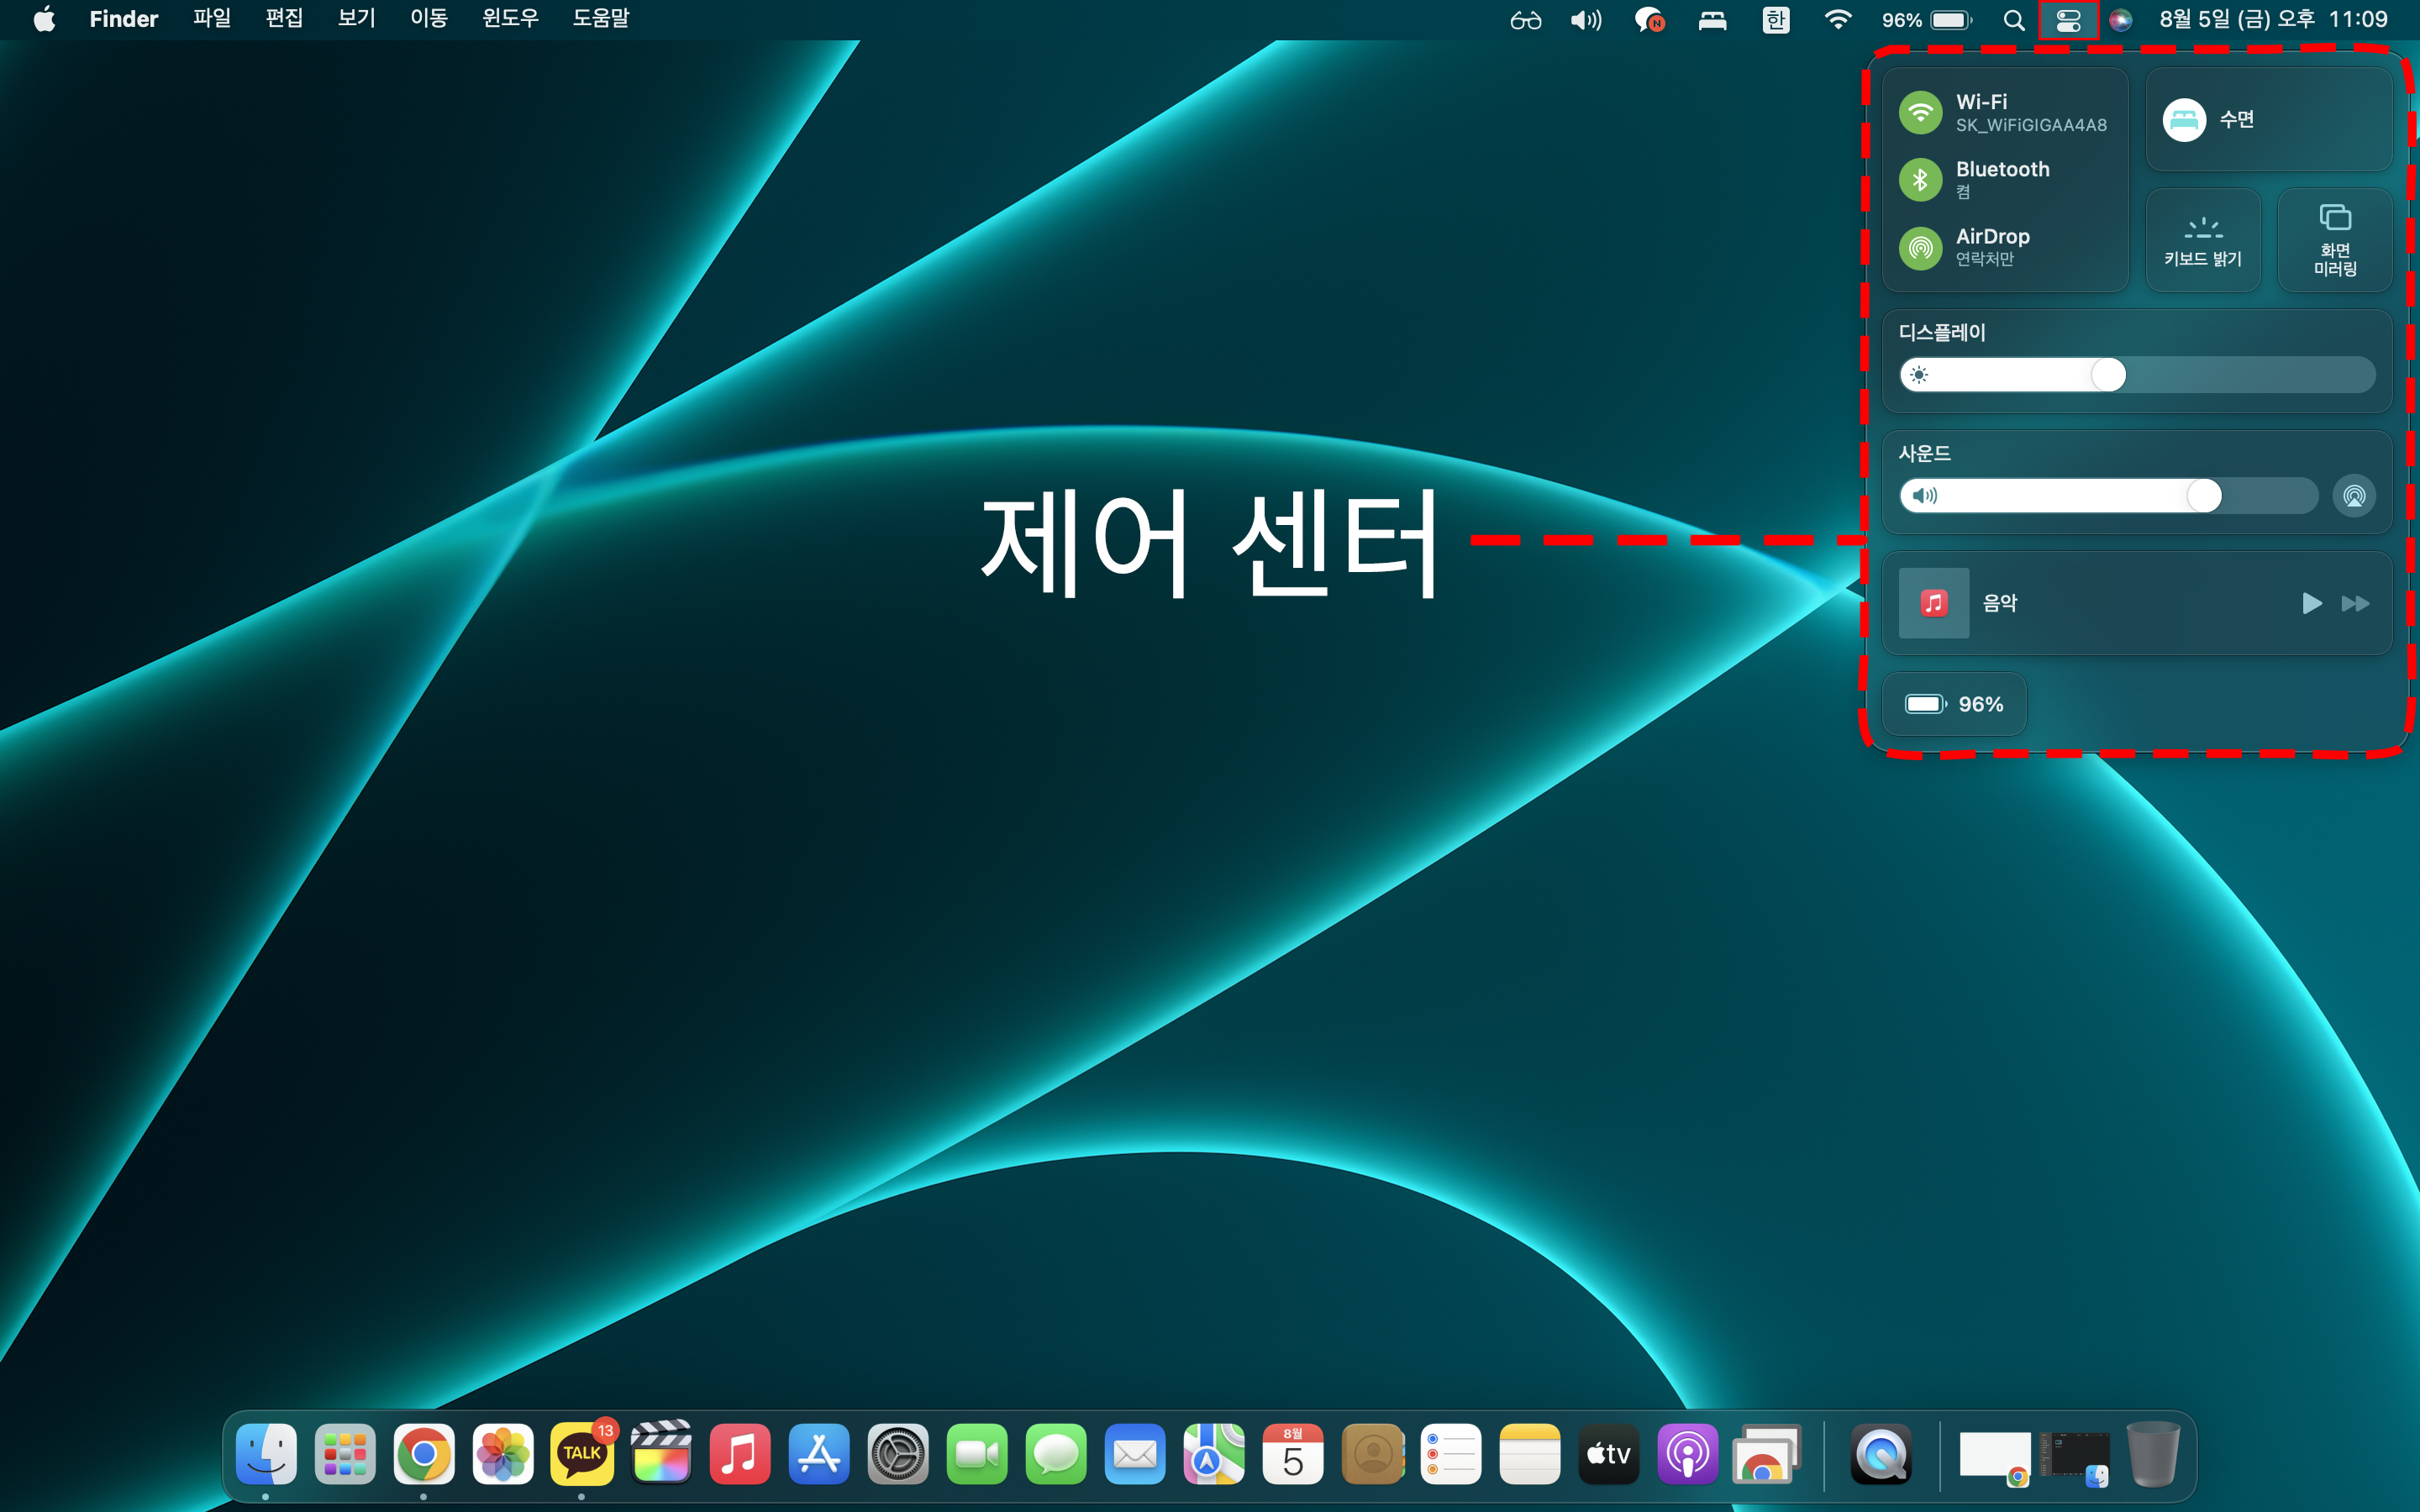This screenshot has height=1512, width=2420.
Task: Open Apple TV app in Dock
Action: tap(1608, 1454)
